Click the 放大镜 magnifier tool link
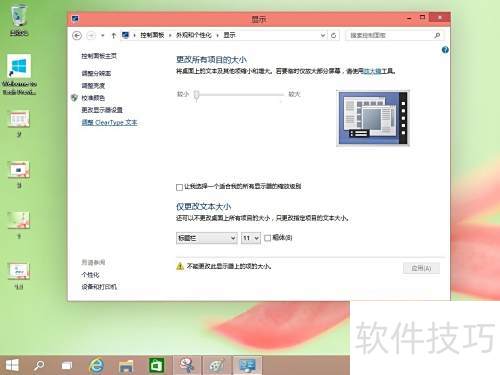The image size is (500, 375). 372,71
